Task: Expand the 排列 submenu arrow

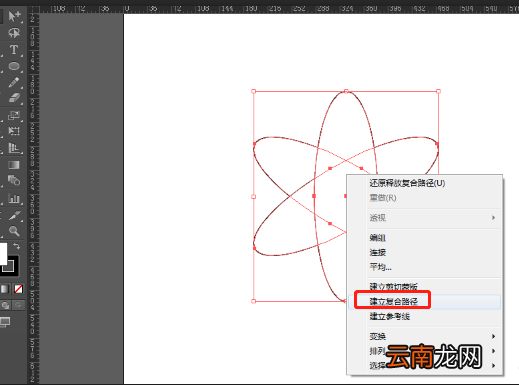Action: (x=493, y=351)
